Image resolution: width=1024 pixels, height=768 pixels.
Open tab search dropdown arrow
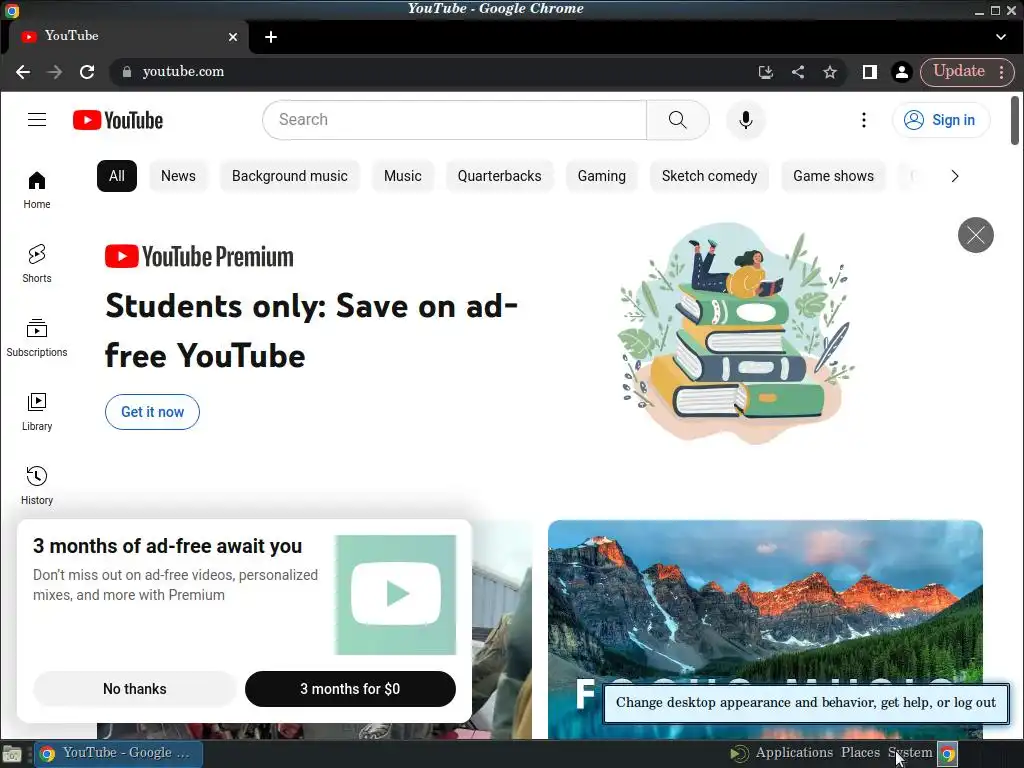[x=1000, y=37]
